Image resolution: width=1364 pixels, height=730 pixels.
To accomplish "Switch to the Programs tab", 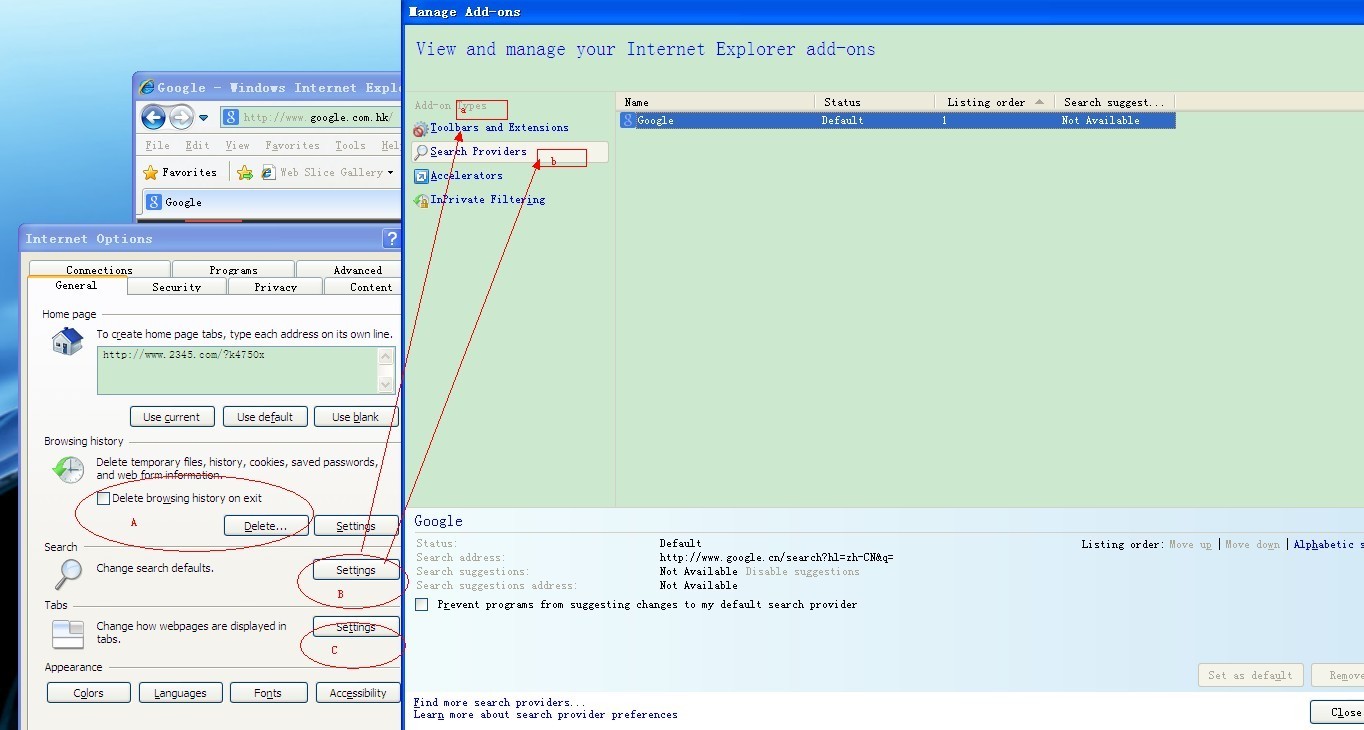I will 233,270.
